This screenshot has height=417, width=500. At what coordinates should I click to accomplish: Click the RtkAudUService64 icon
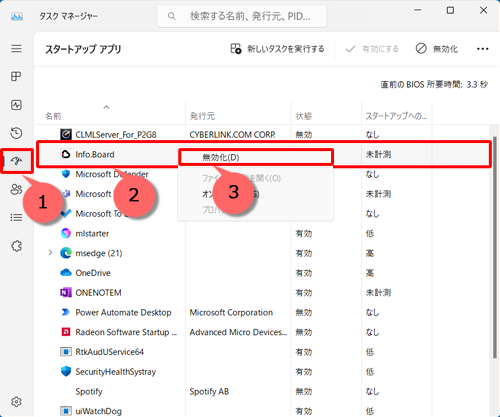(66, 352)
